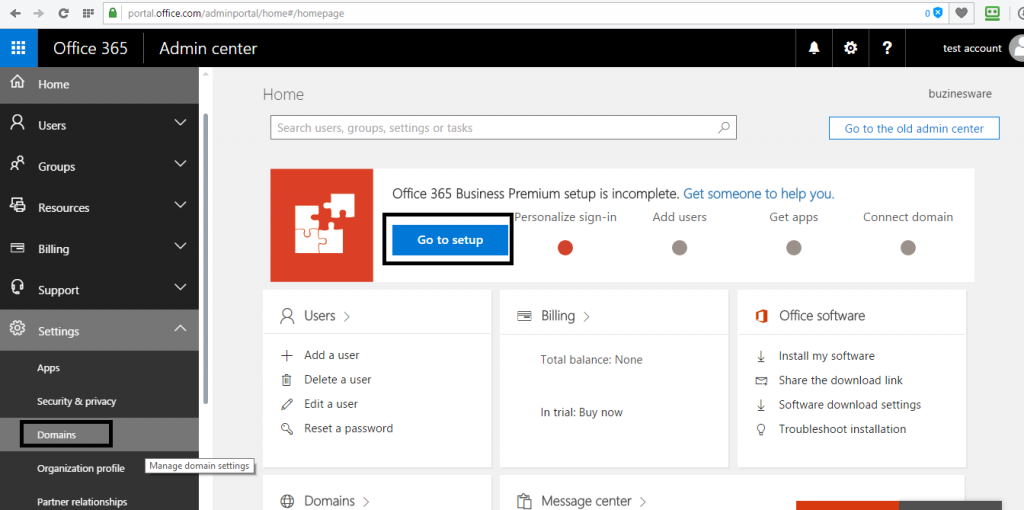
Task: Click Go to the old admin center
Action: click(x=914, y=129)
